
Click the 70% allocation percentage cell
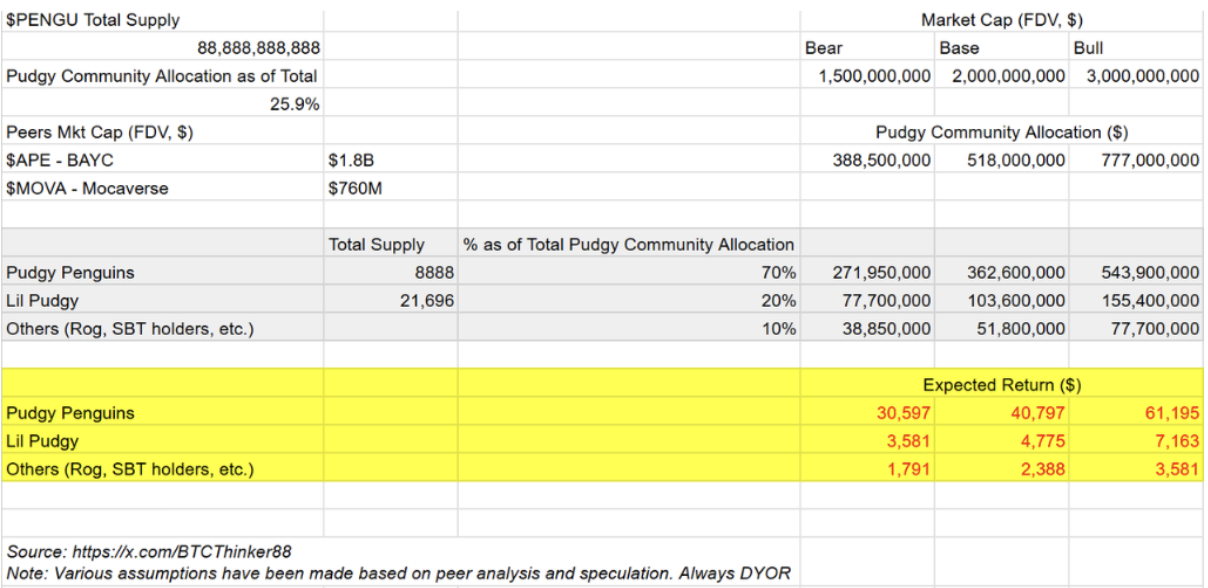click(780, 272)
